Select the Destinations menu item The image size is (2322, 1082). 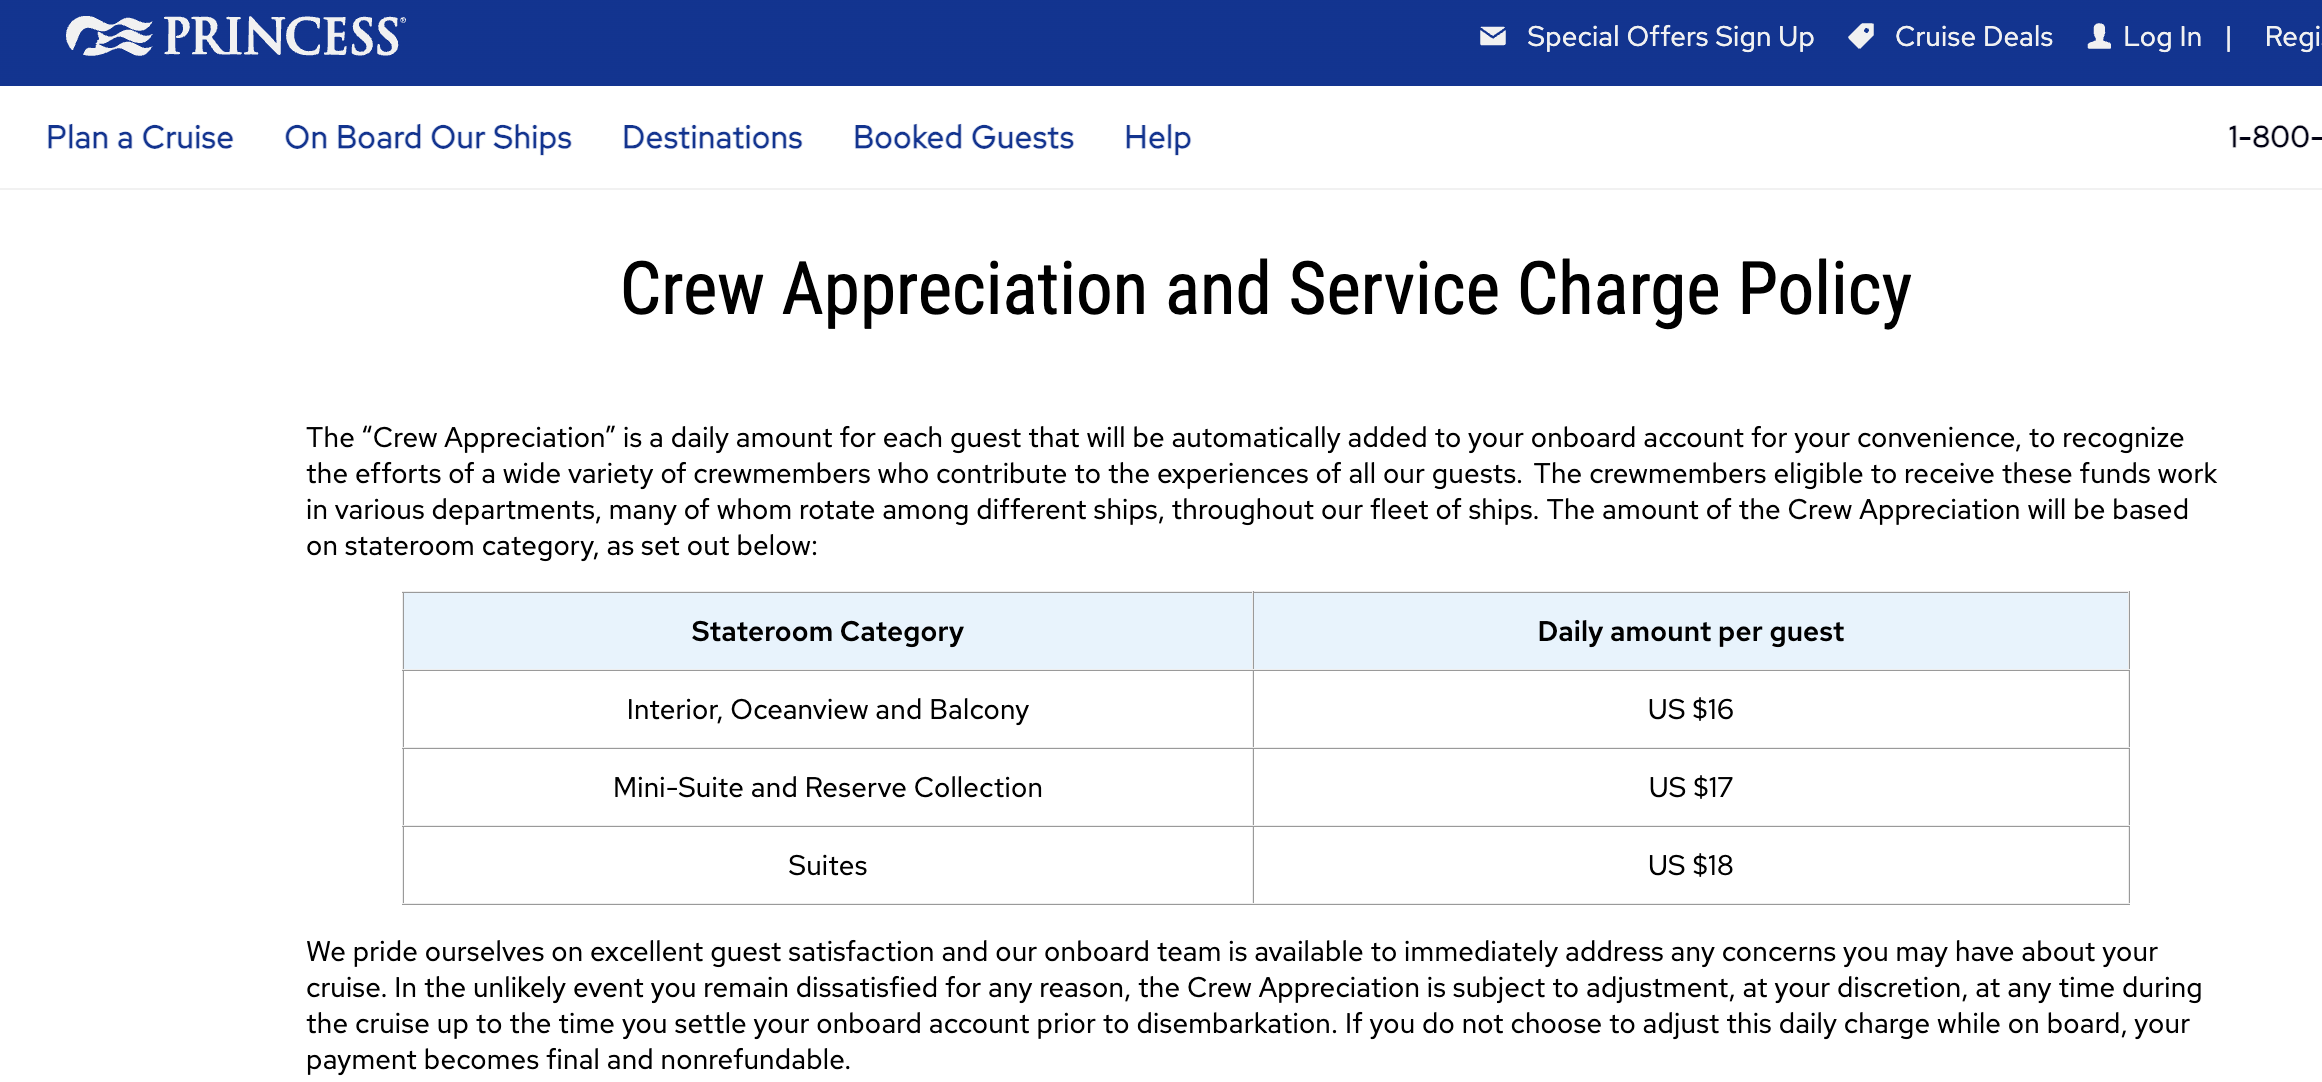[712, 137]
